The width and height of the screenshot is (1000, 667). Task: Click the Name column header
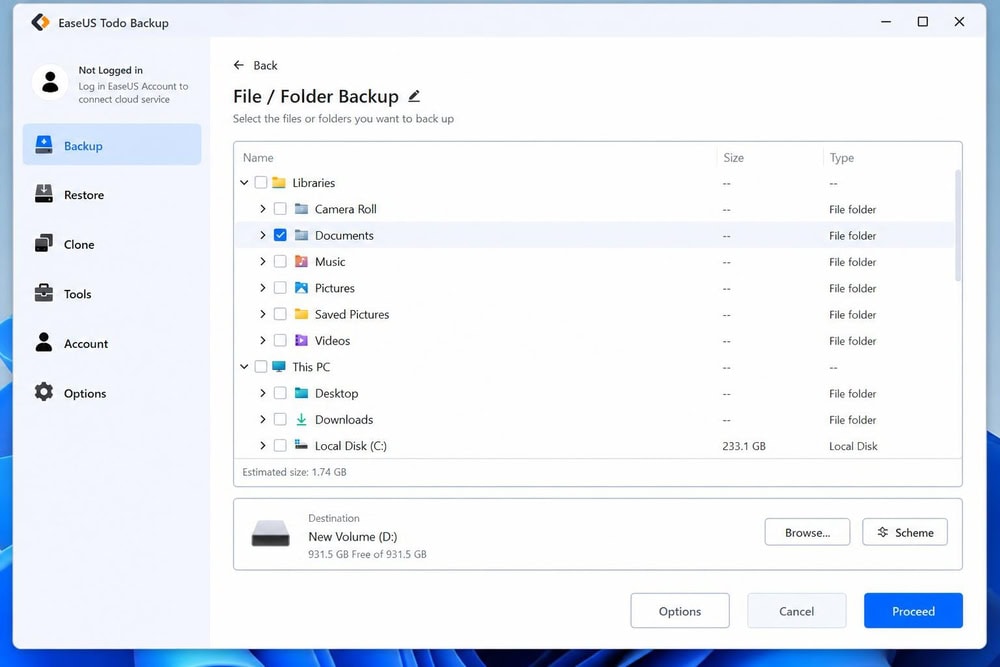tap(258, 158)
